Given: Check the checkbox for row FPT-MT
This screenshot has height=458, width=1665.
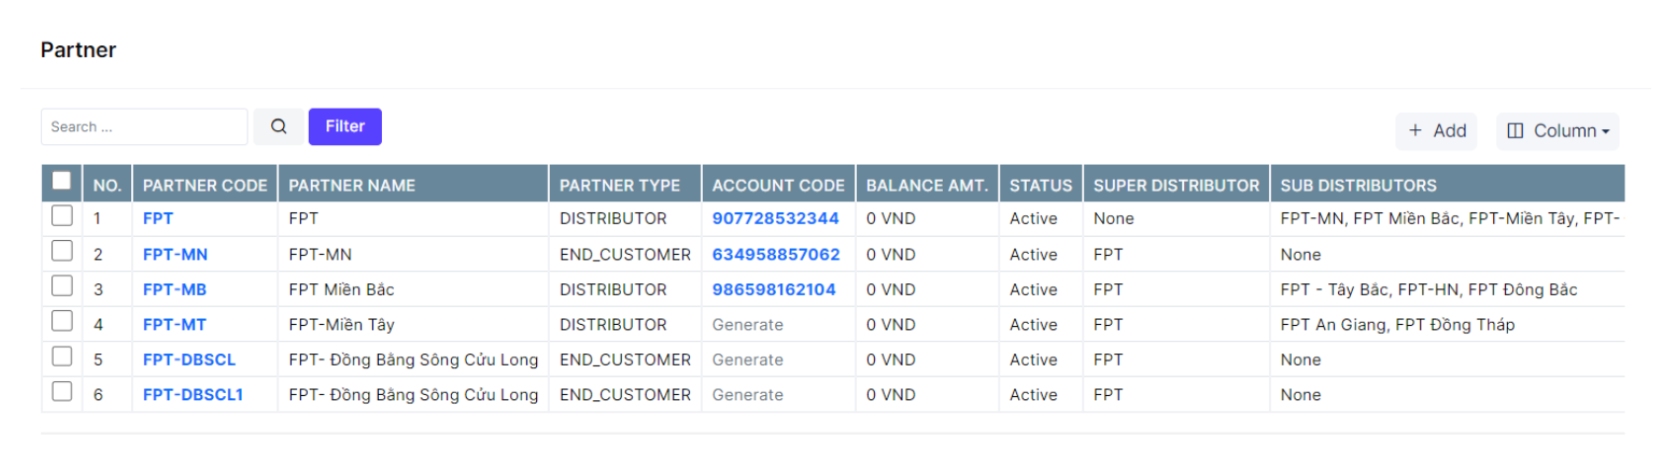Looking at the screenshot, I should click(62, 321).
